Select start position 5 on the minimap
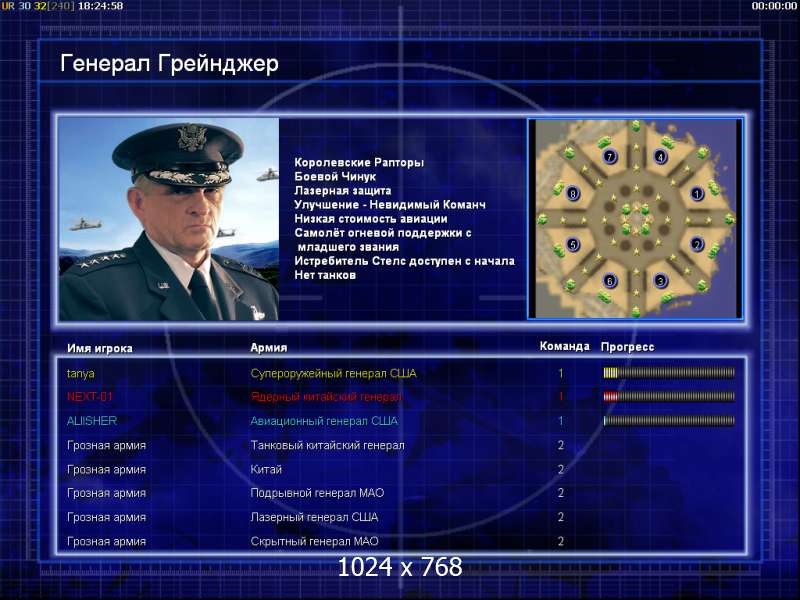This screenshot has width=800, height=600. [573, 244]
